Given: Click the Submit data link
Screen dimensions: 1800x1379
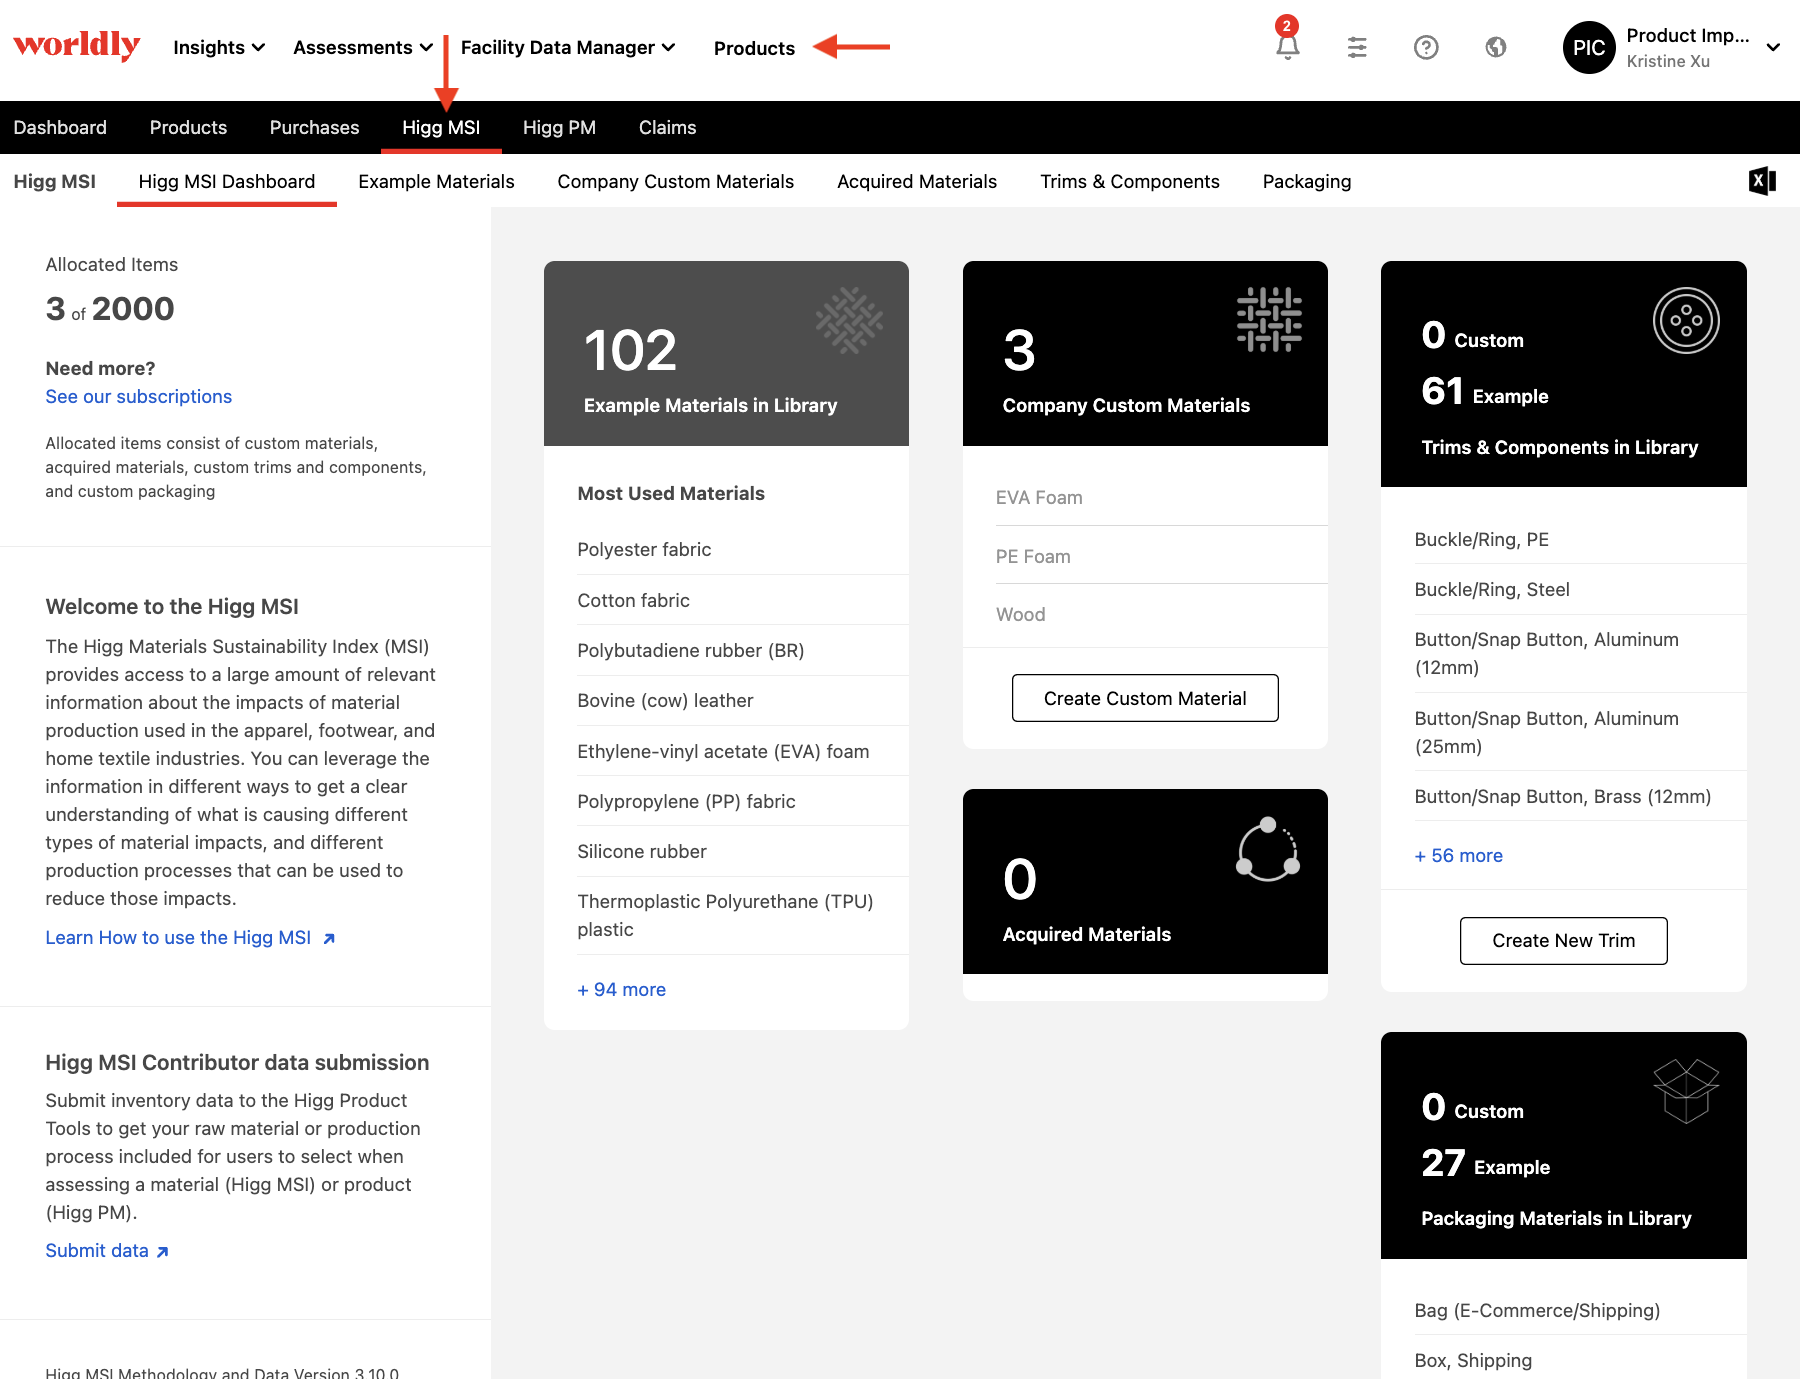Looking at the screenshot, I should (107, 1250).
